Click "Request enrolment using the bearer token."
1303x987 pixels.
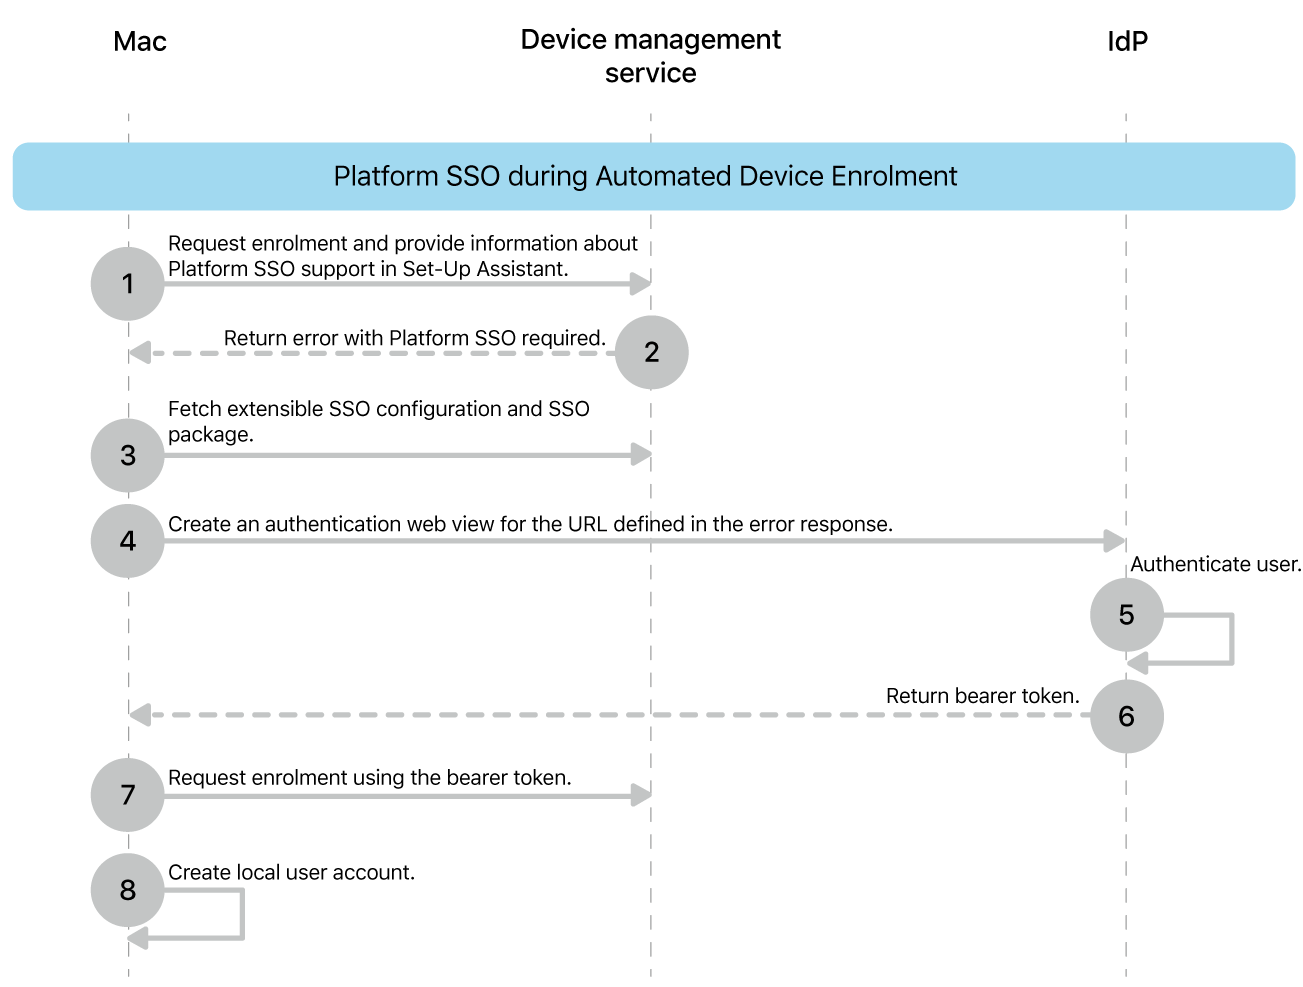(370, 778)
